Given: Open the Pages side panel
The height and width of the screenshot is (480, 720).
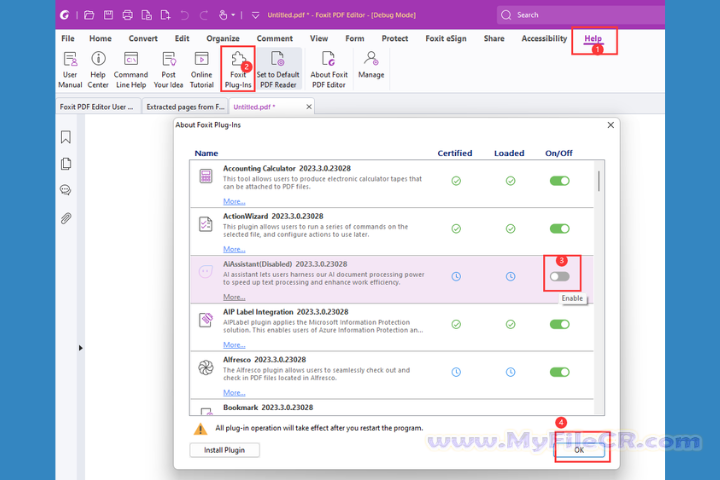Looking at the screenshot, I should tap(66, 164).
